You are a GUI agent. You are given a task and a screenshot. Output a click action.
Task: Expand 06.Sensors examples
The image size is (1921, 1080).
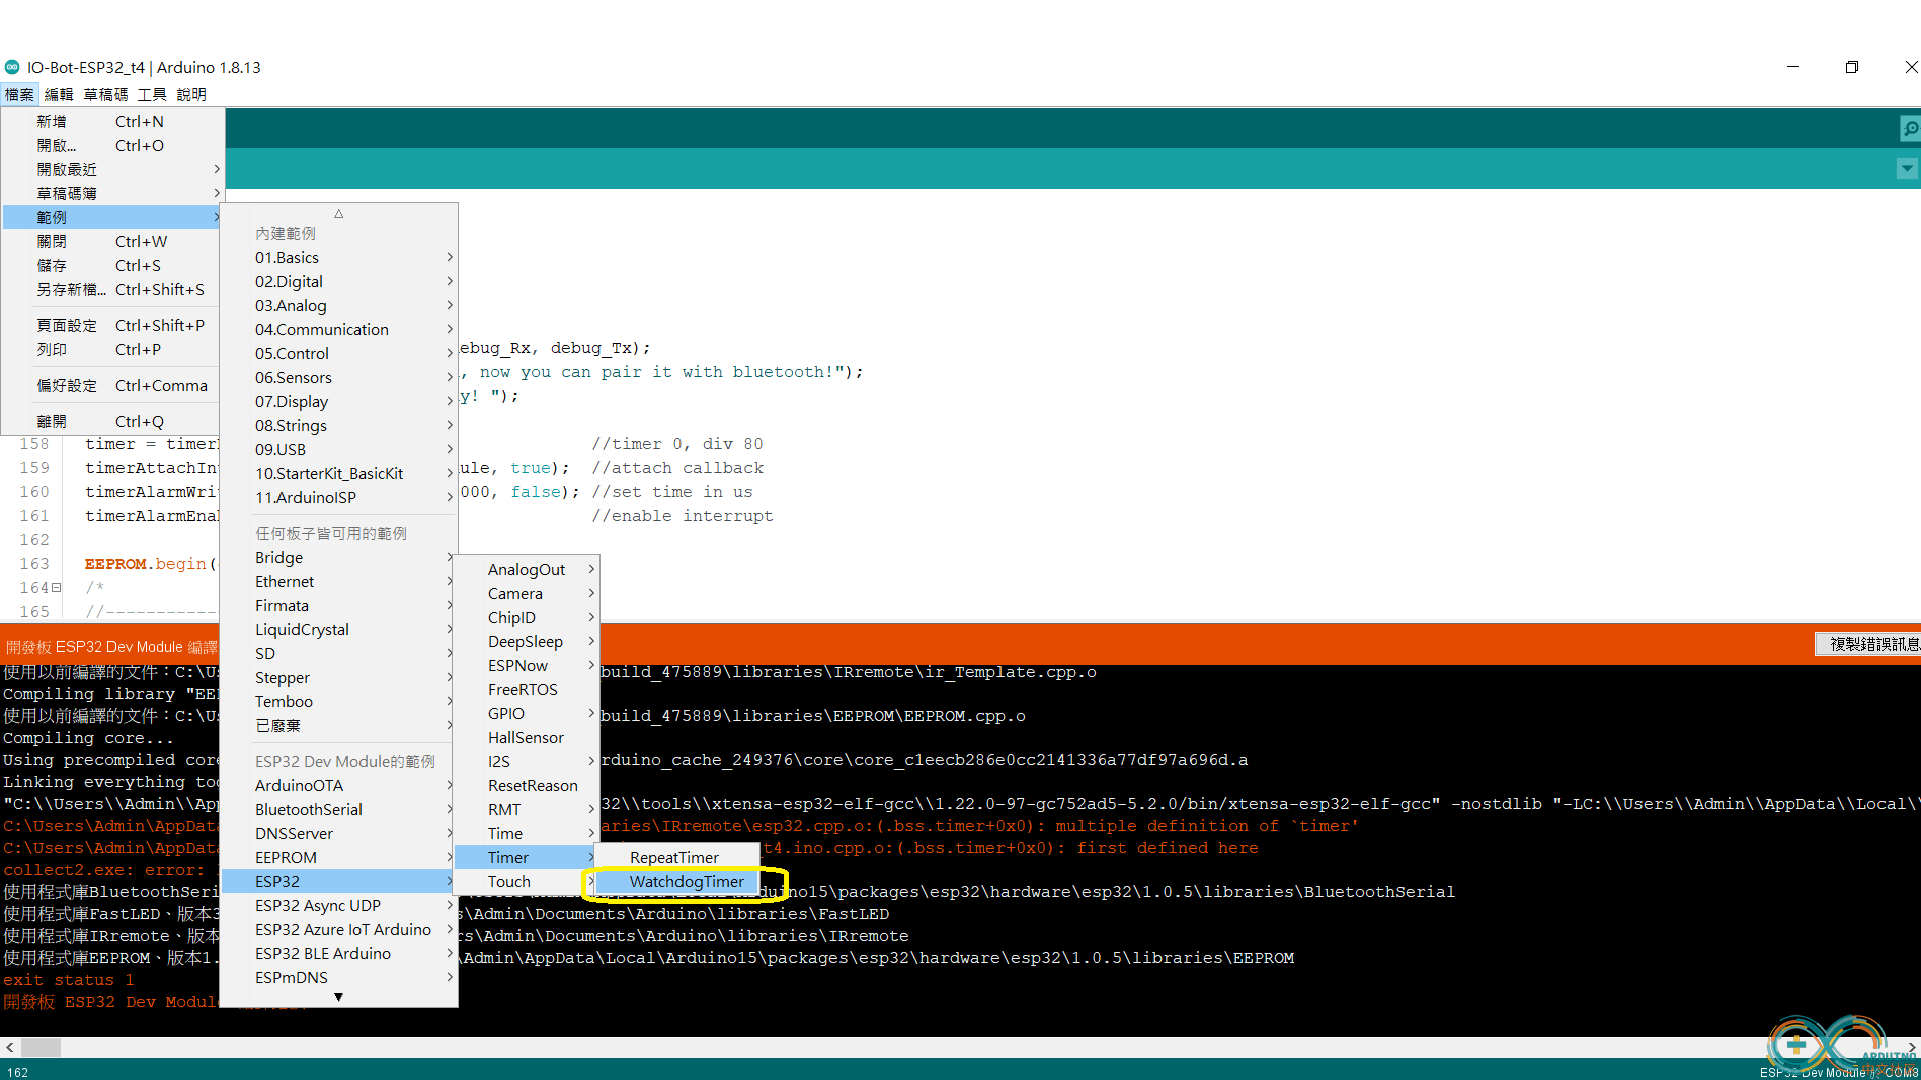pyautogui.click(x=339, y=377)
